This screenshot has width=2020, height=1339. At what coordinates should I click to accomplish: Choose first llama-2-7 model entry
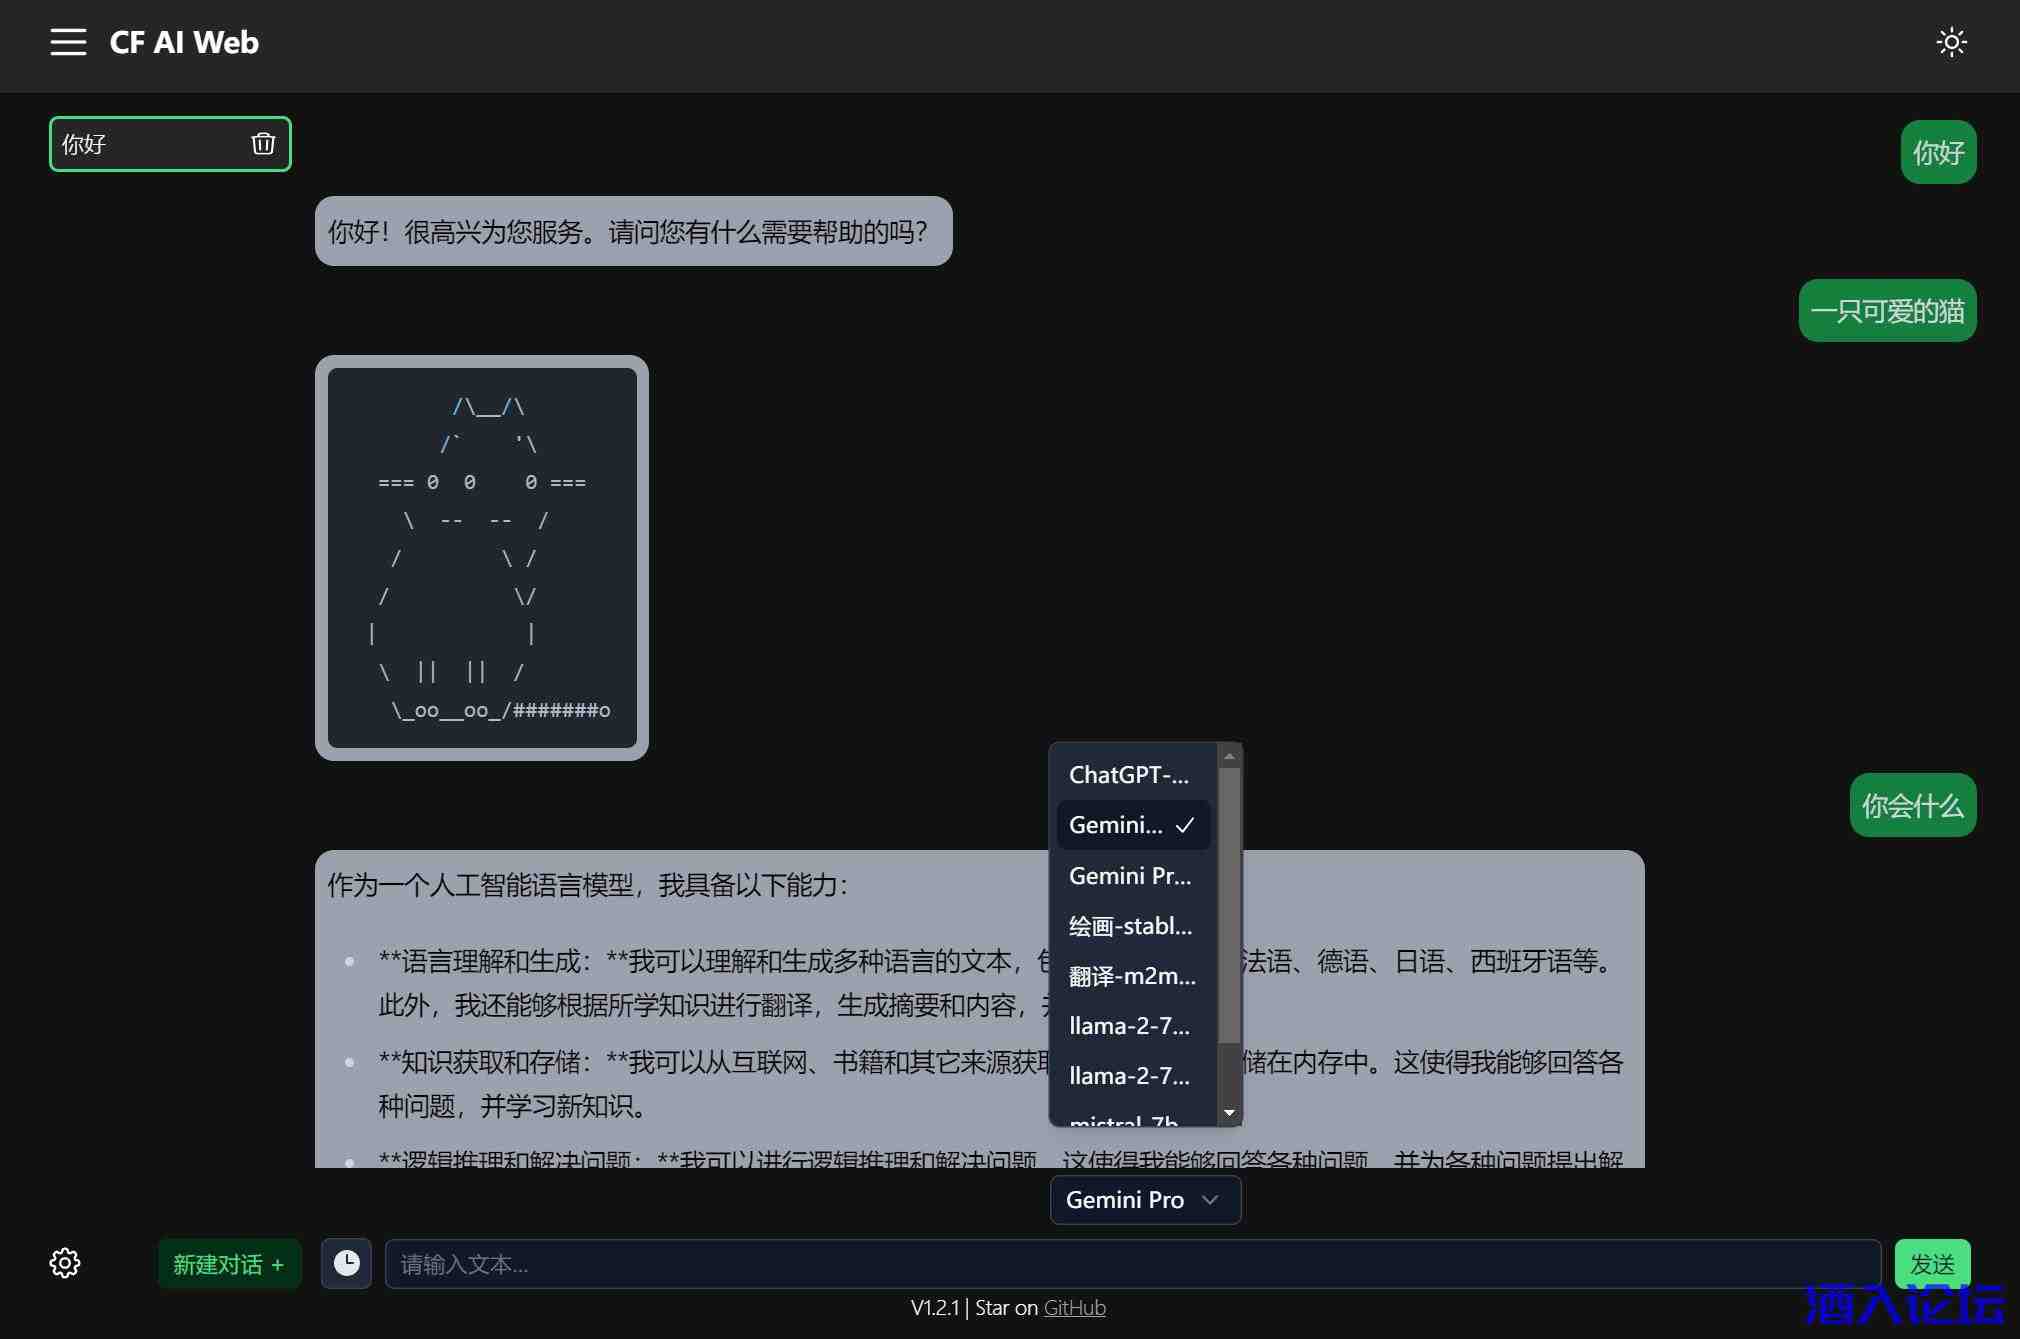click(x=1129, y=1026)
